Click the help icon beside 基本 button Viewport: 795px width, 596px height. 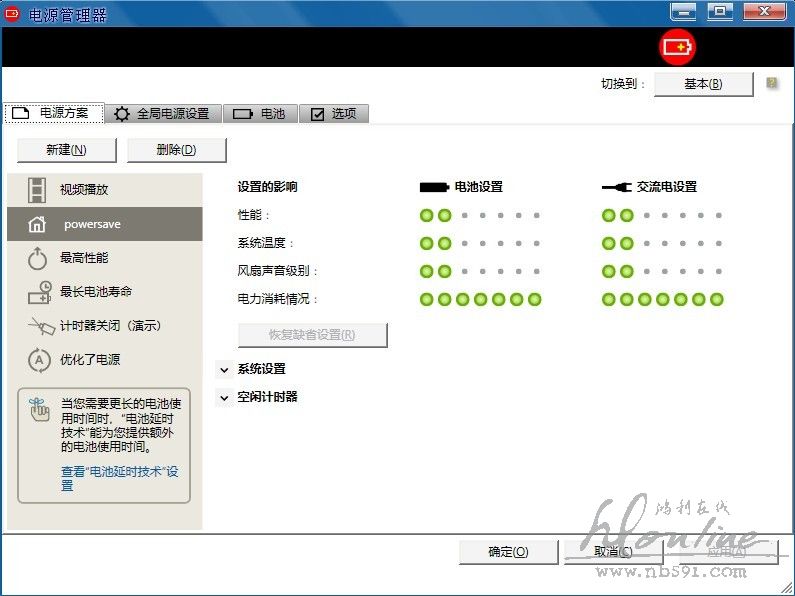click(x=772, y=83)
